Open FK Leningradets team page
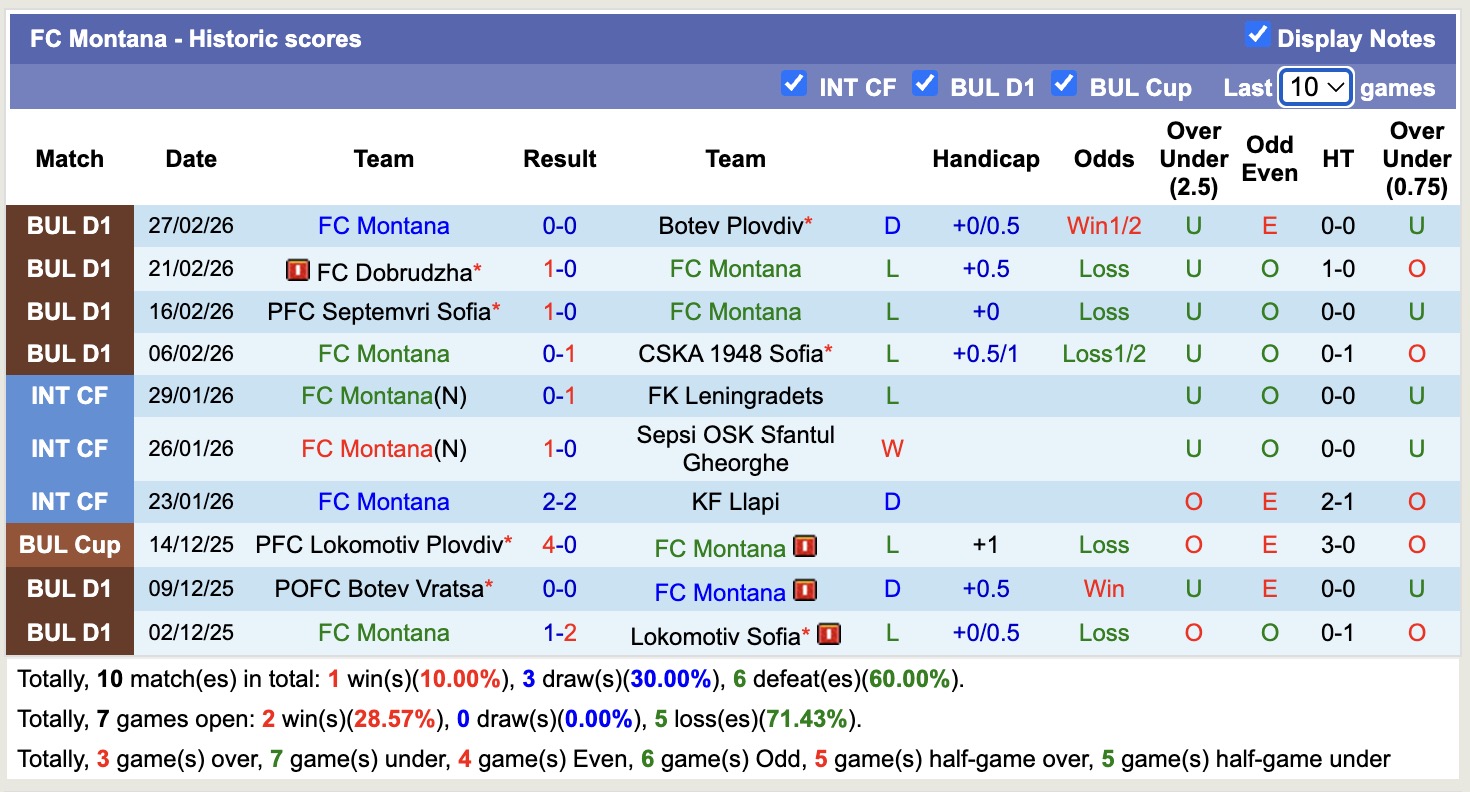 click(735, 396)
